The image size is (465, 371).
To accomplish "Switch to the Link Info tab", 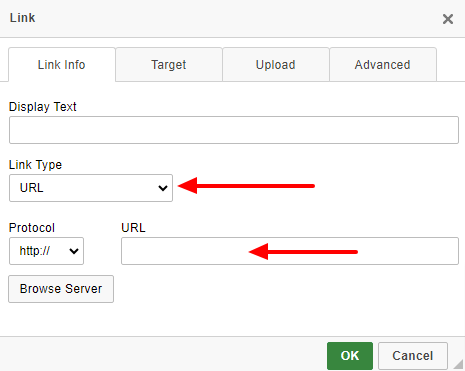I will coord(62,65).
